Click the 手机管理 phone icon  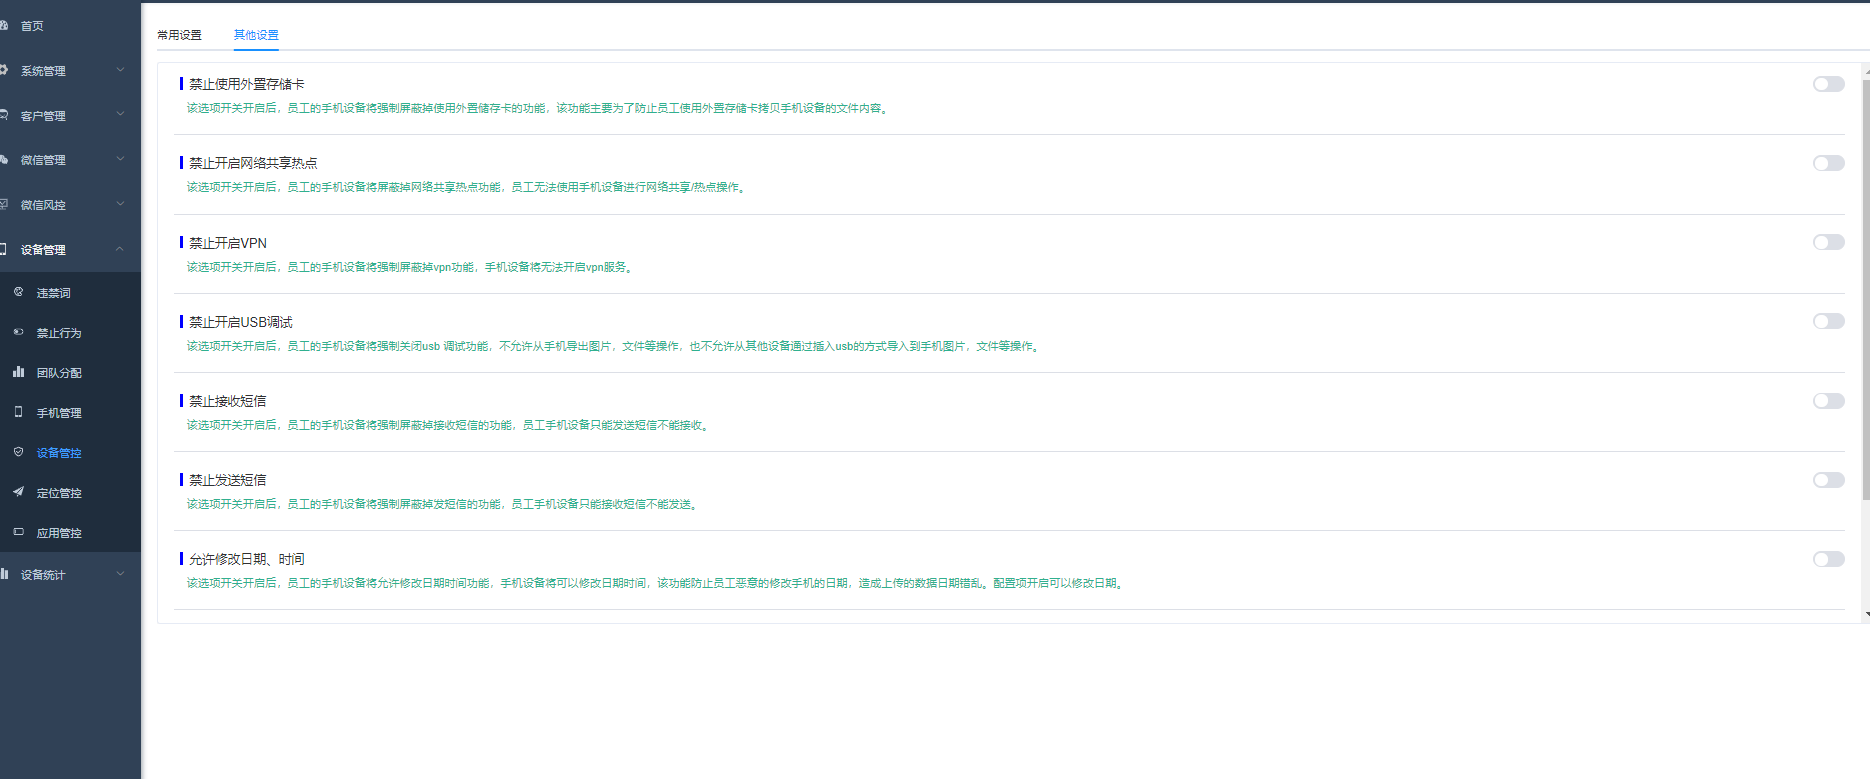click(18, 412)
